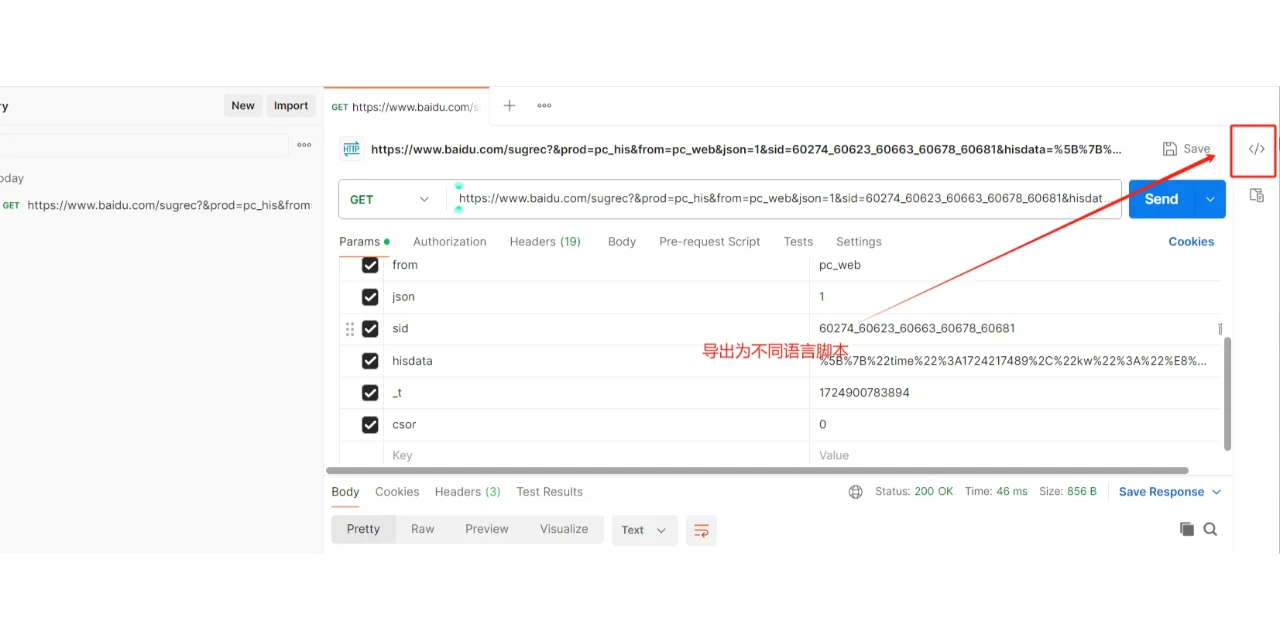
Task: Copy the response with the copy icon
Action: [x=1186, y=529]
